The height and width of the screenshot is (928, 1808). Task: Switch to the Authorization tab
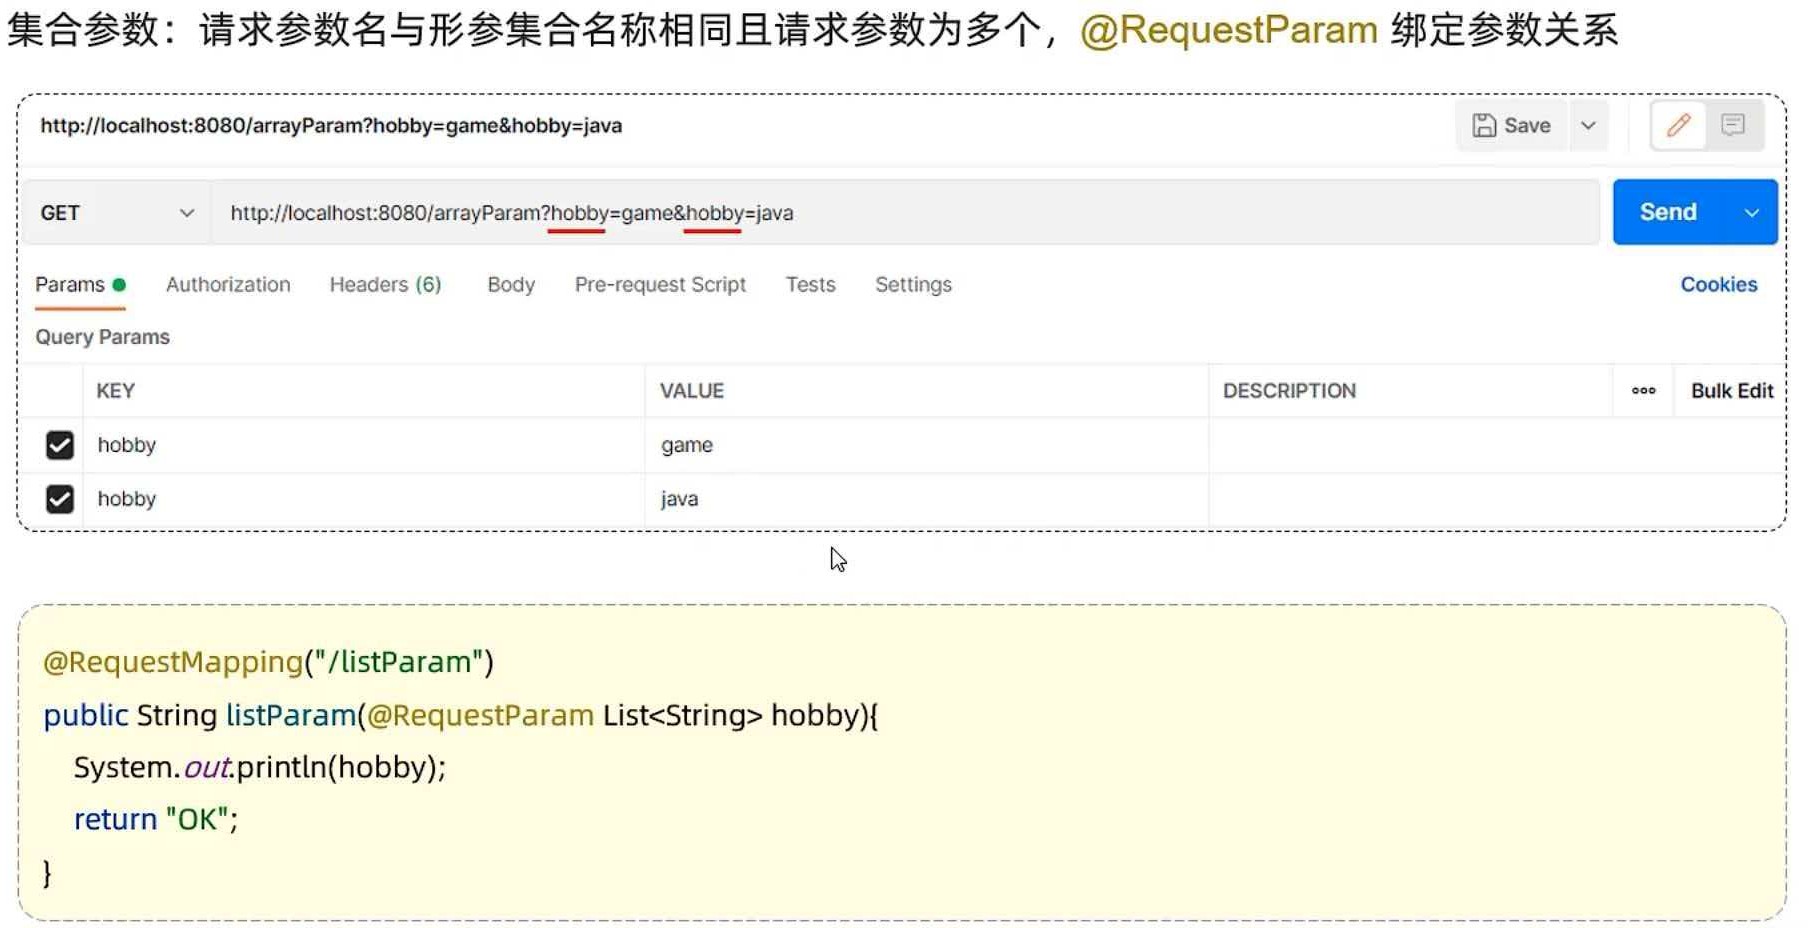228,285
